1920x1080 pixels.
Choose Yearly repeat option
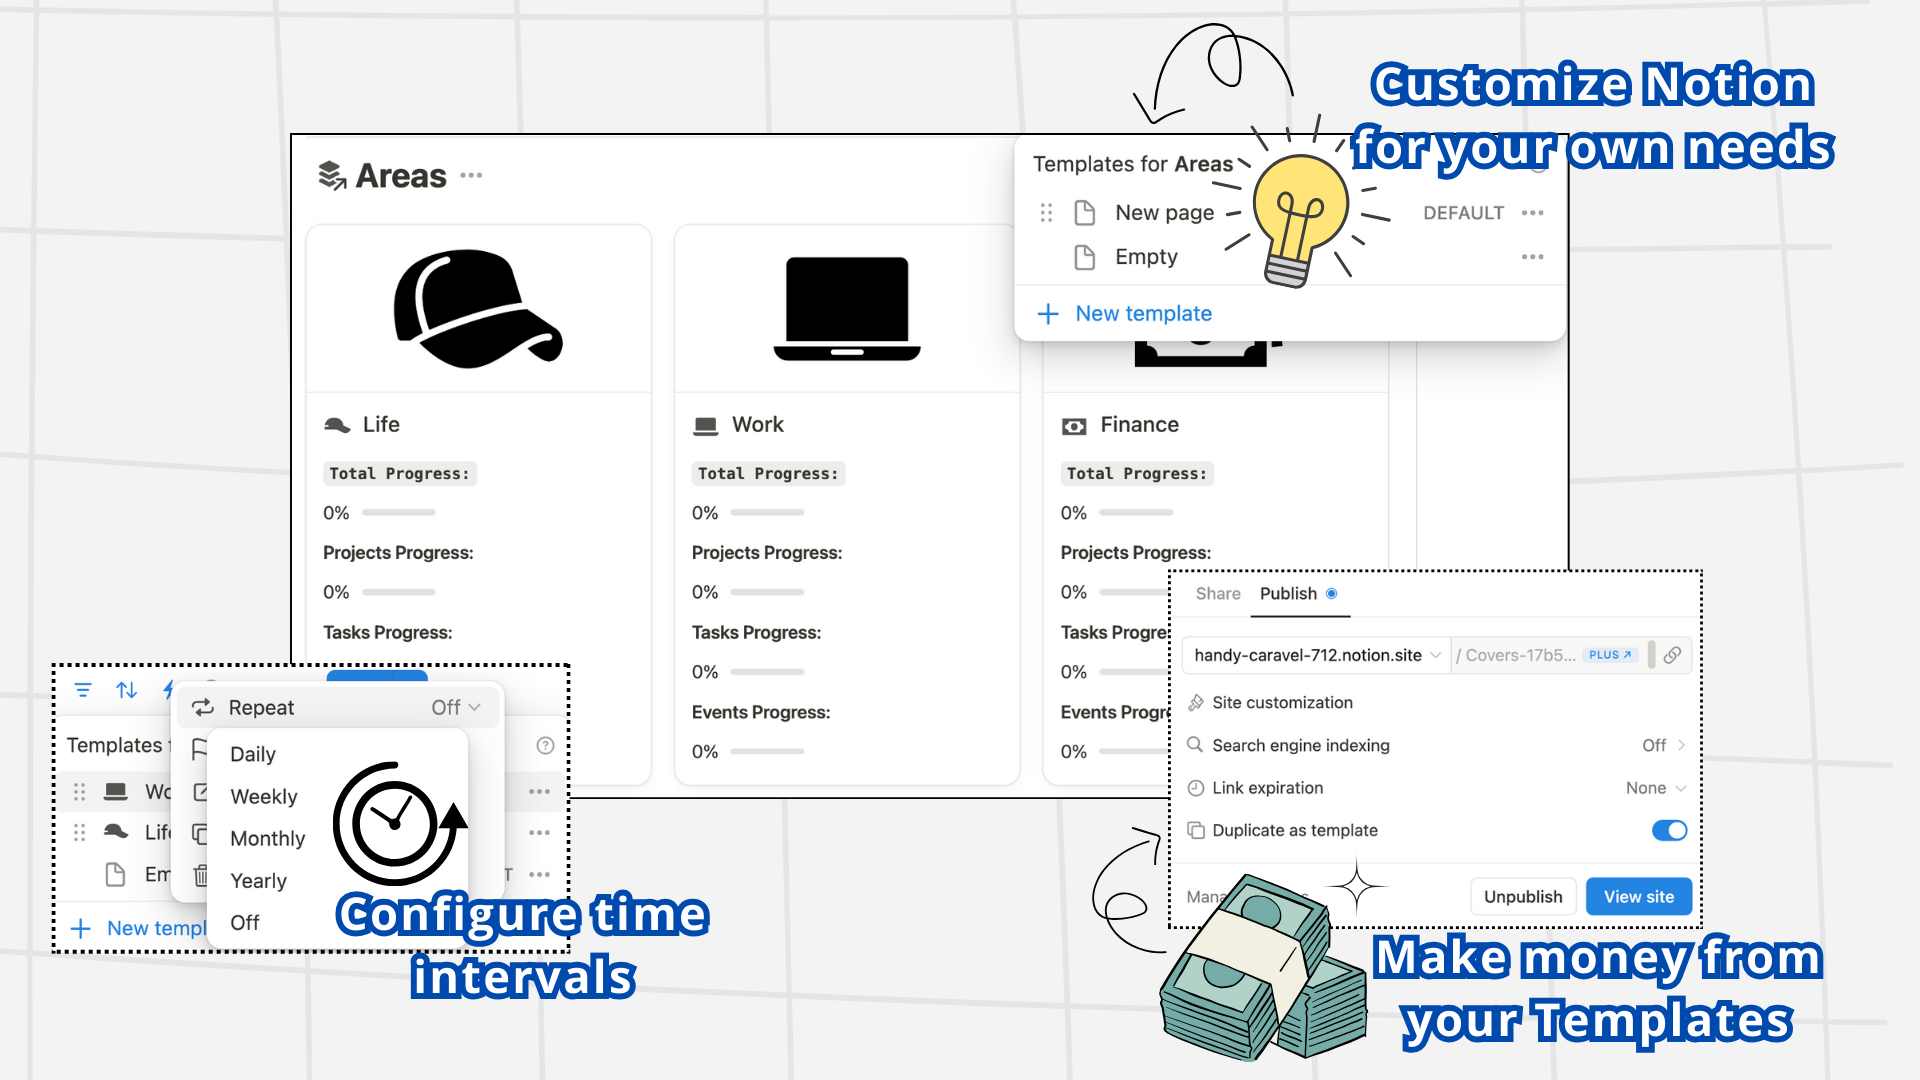[x=258, y=880]
